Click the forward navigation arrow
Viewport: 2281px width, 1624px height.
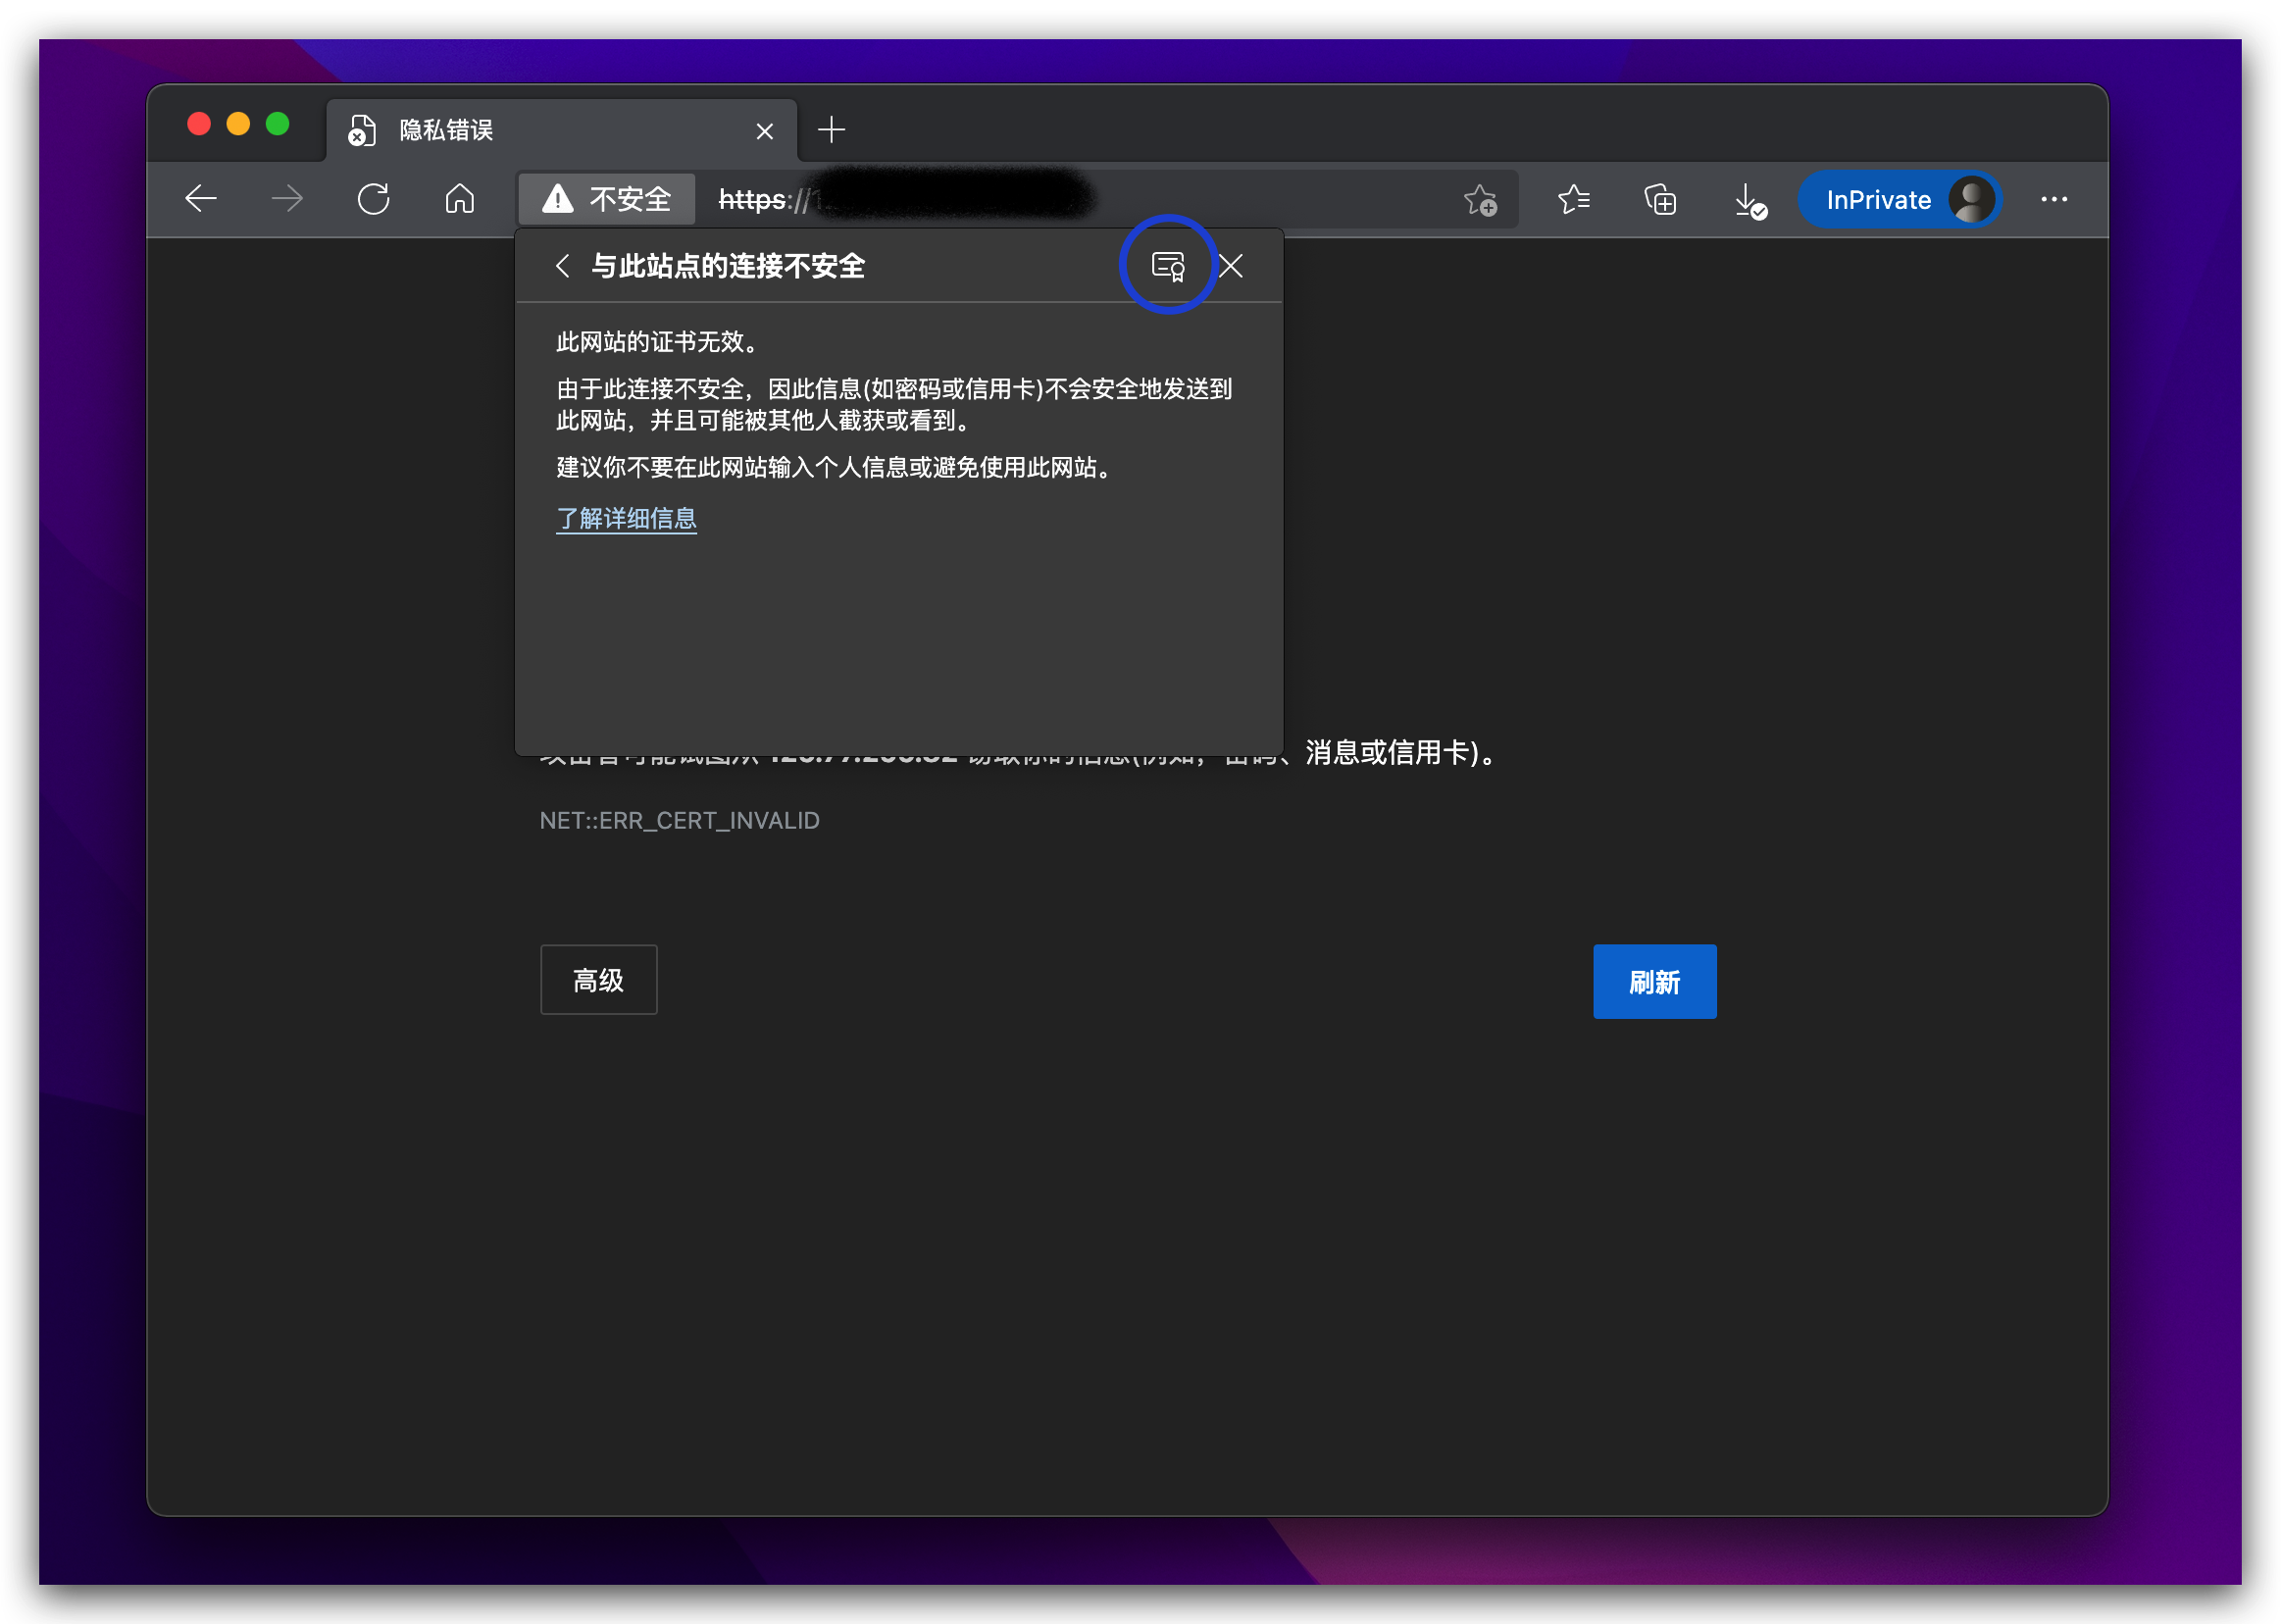pyautogui.click(x=287, y=199)
